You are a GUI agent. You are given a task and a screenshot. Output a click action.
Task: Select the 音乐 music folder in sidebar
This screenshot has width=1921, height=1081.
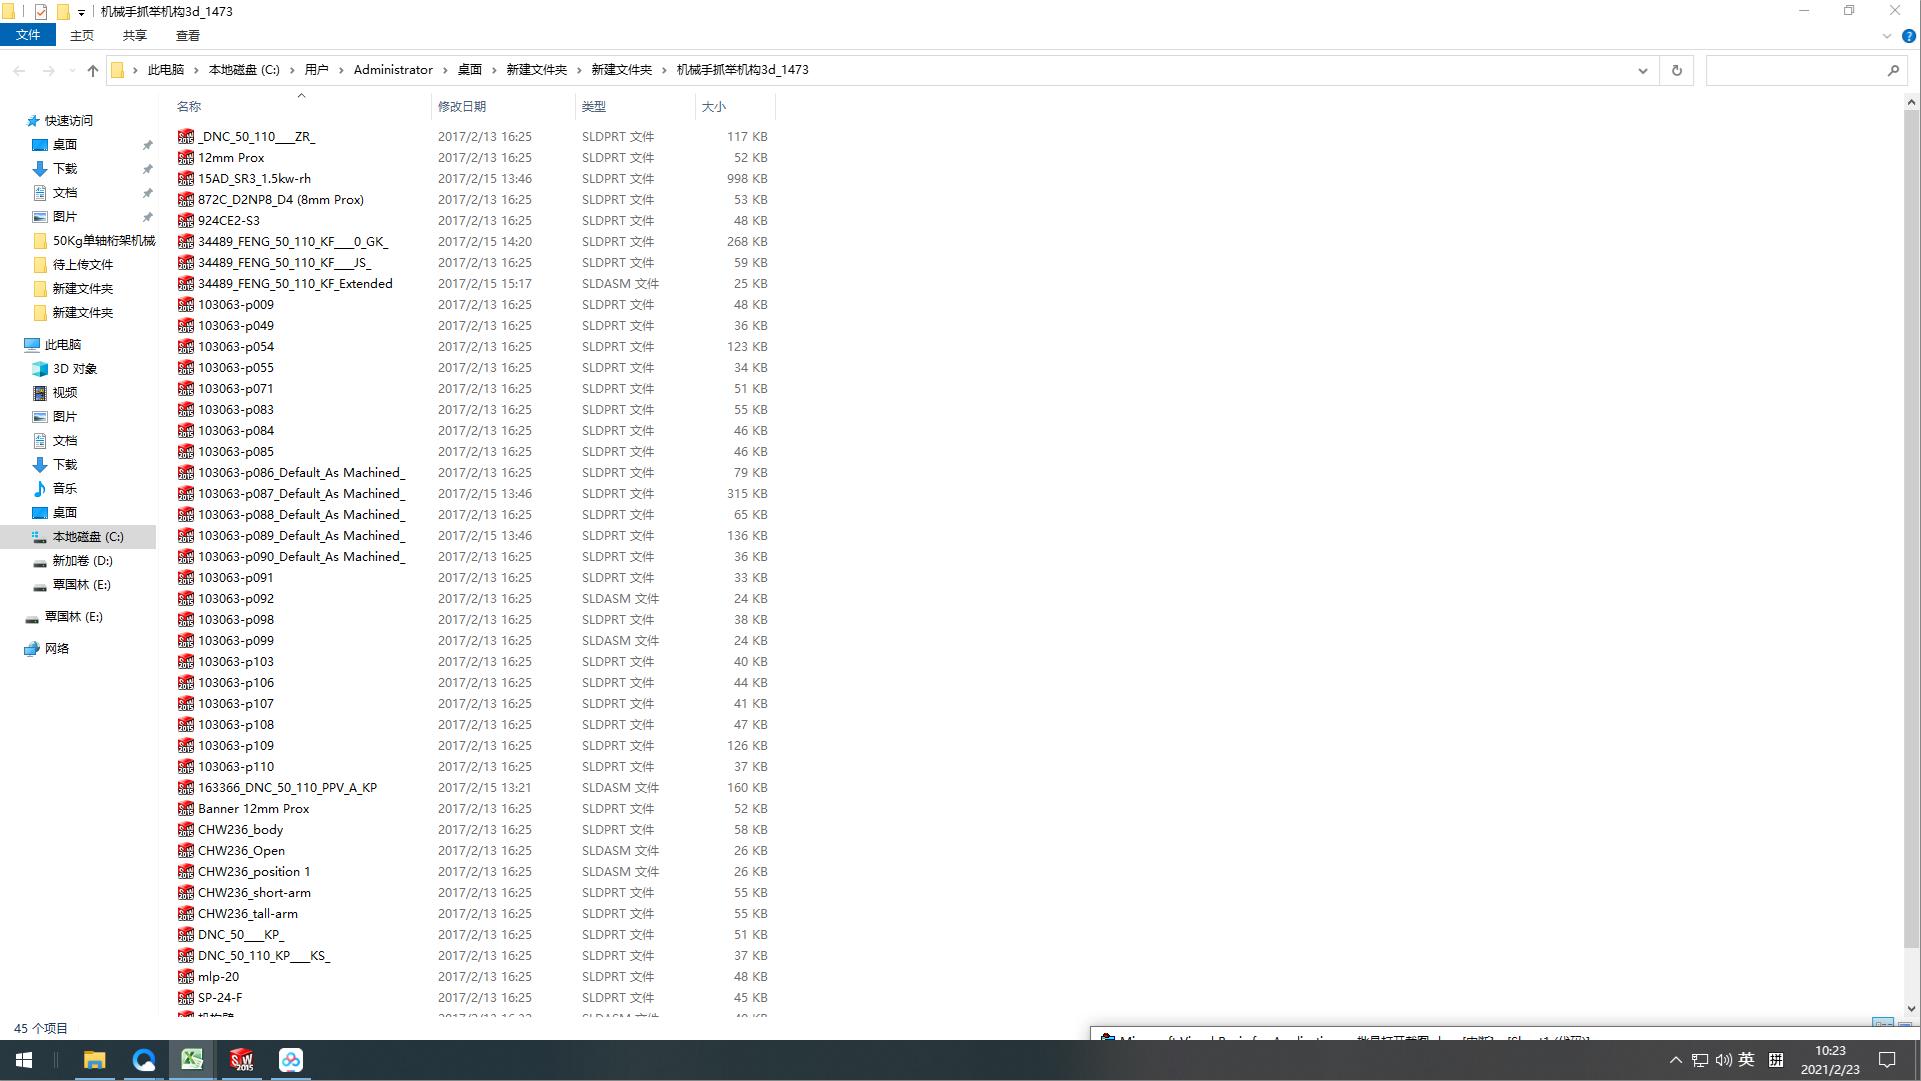[64, 488]
